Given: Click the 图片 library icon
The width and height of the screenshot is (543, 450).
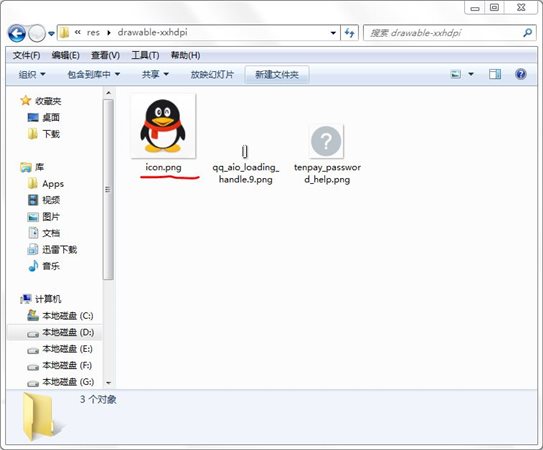Looking at the screenshot, I should 33,217.
